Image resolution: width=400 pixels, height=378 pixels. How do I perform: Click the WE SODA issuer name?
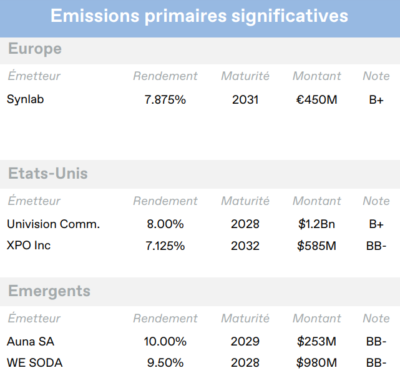[x=35, y=363]
